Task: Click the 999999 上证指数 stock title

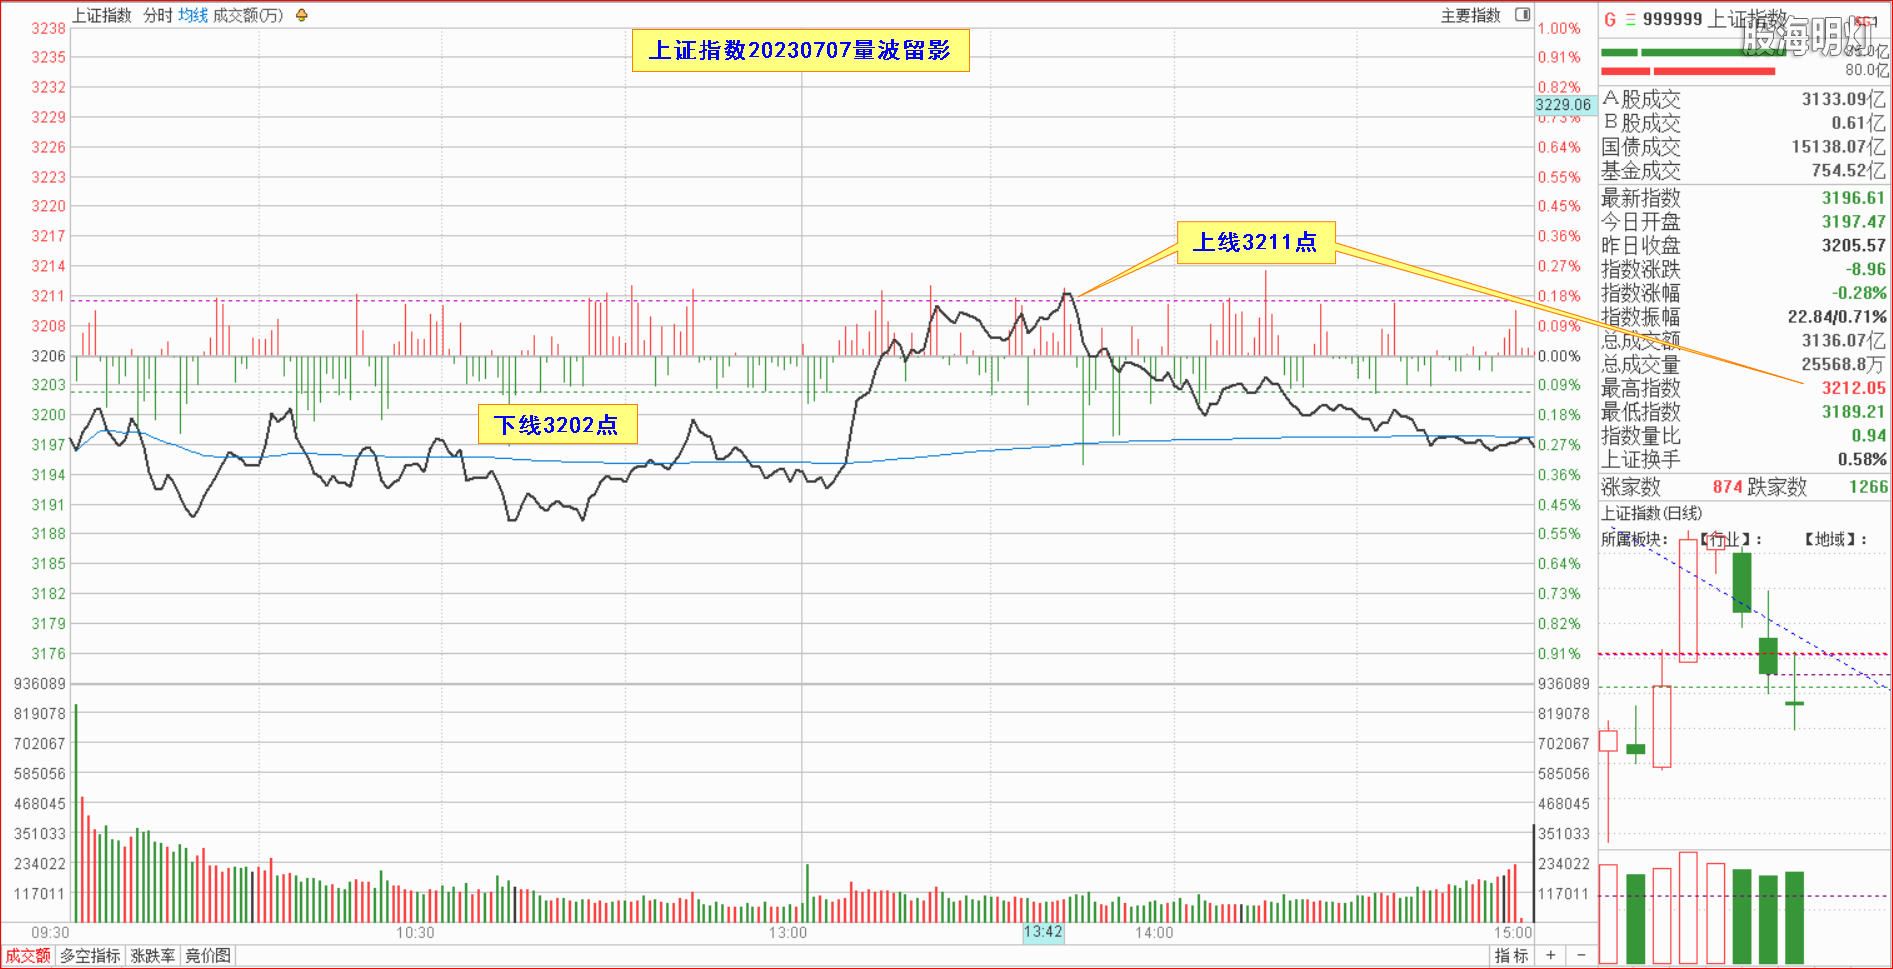Action: (x=1714, y=19)
